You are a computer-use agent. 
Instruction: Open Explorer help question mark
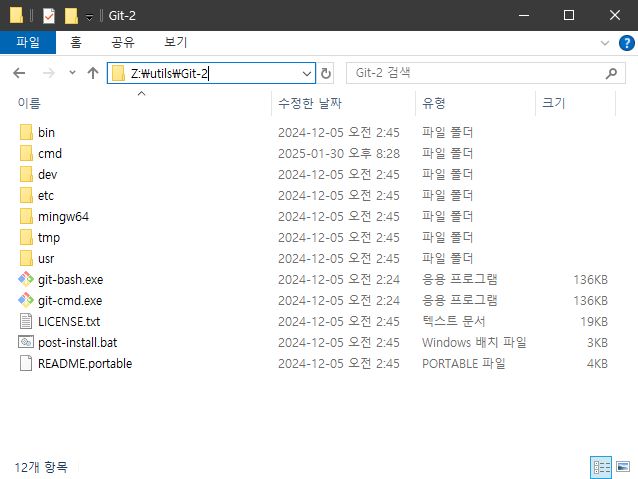point(627,43)
